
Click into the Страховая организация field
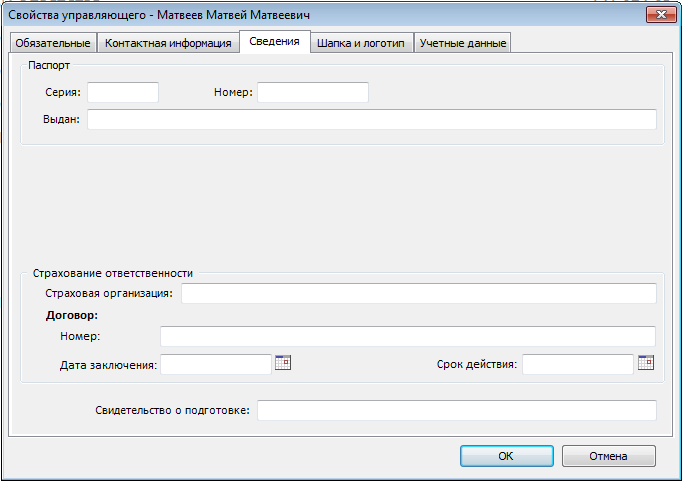coord(418,293)
